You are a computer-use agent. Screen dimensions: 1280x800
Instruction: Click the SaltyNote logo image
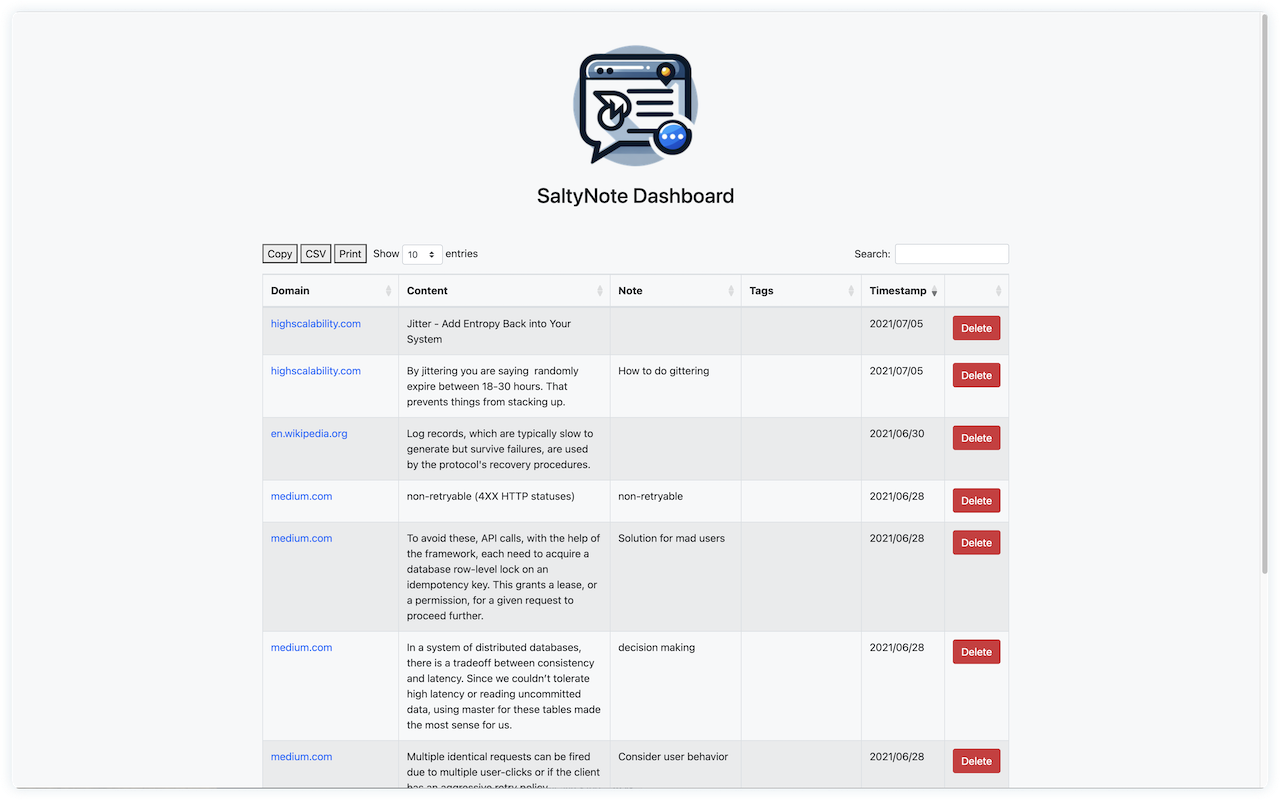(635, 105)
